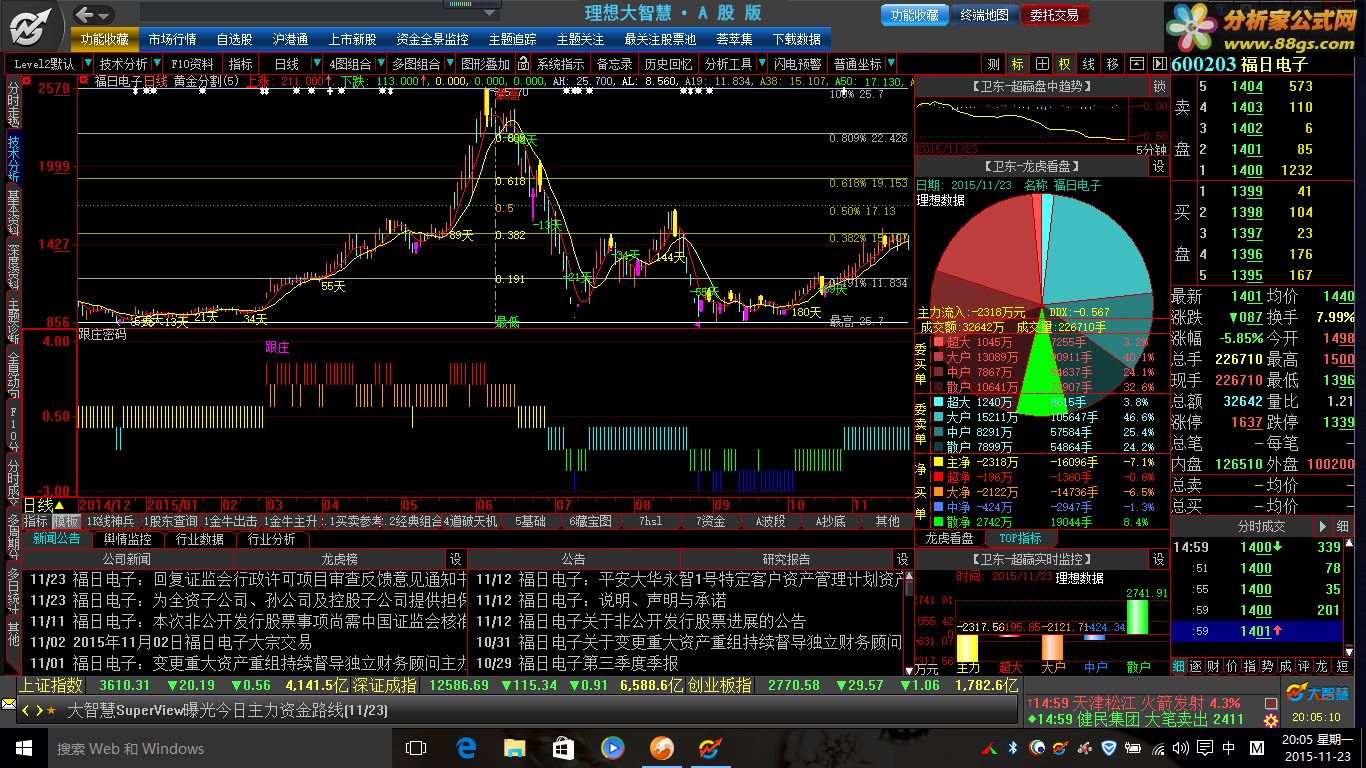The width and height of the screenshot is (1366, 768).
Task: Click the 委托交易 button
Action: click(1055, 15)
